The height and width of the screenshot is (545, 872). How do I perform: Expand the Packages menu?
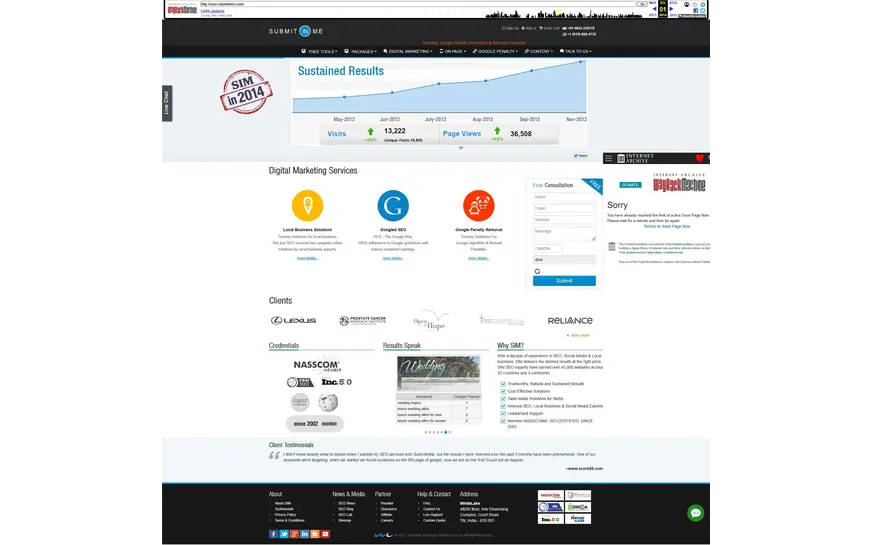(360, 51)
